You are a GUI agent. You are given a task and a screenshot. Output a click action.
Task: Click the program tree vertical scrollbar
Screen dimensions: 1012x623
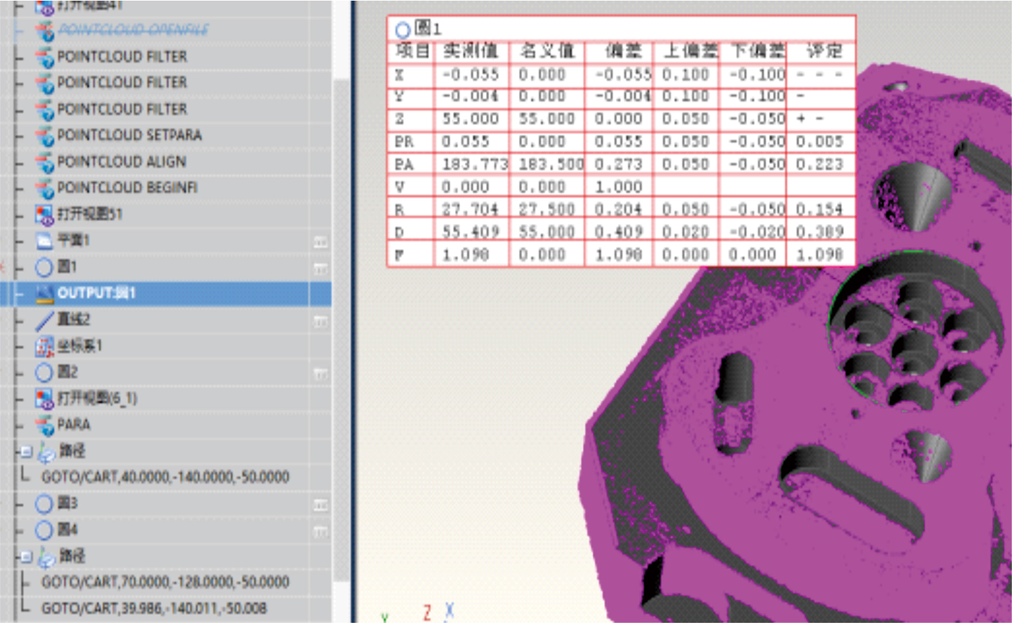click(341, 300)
